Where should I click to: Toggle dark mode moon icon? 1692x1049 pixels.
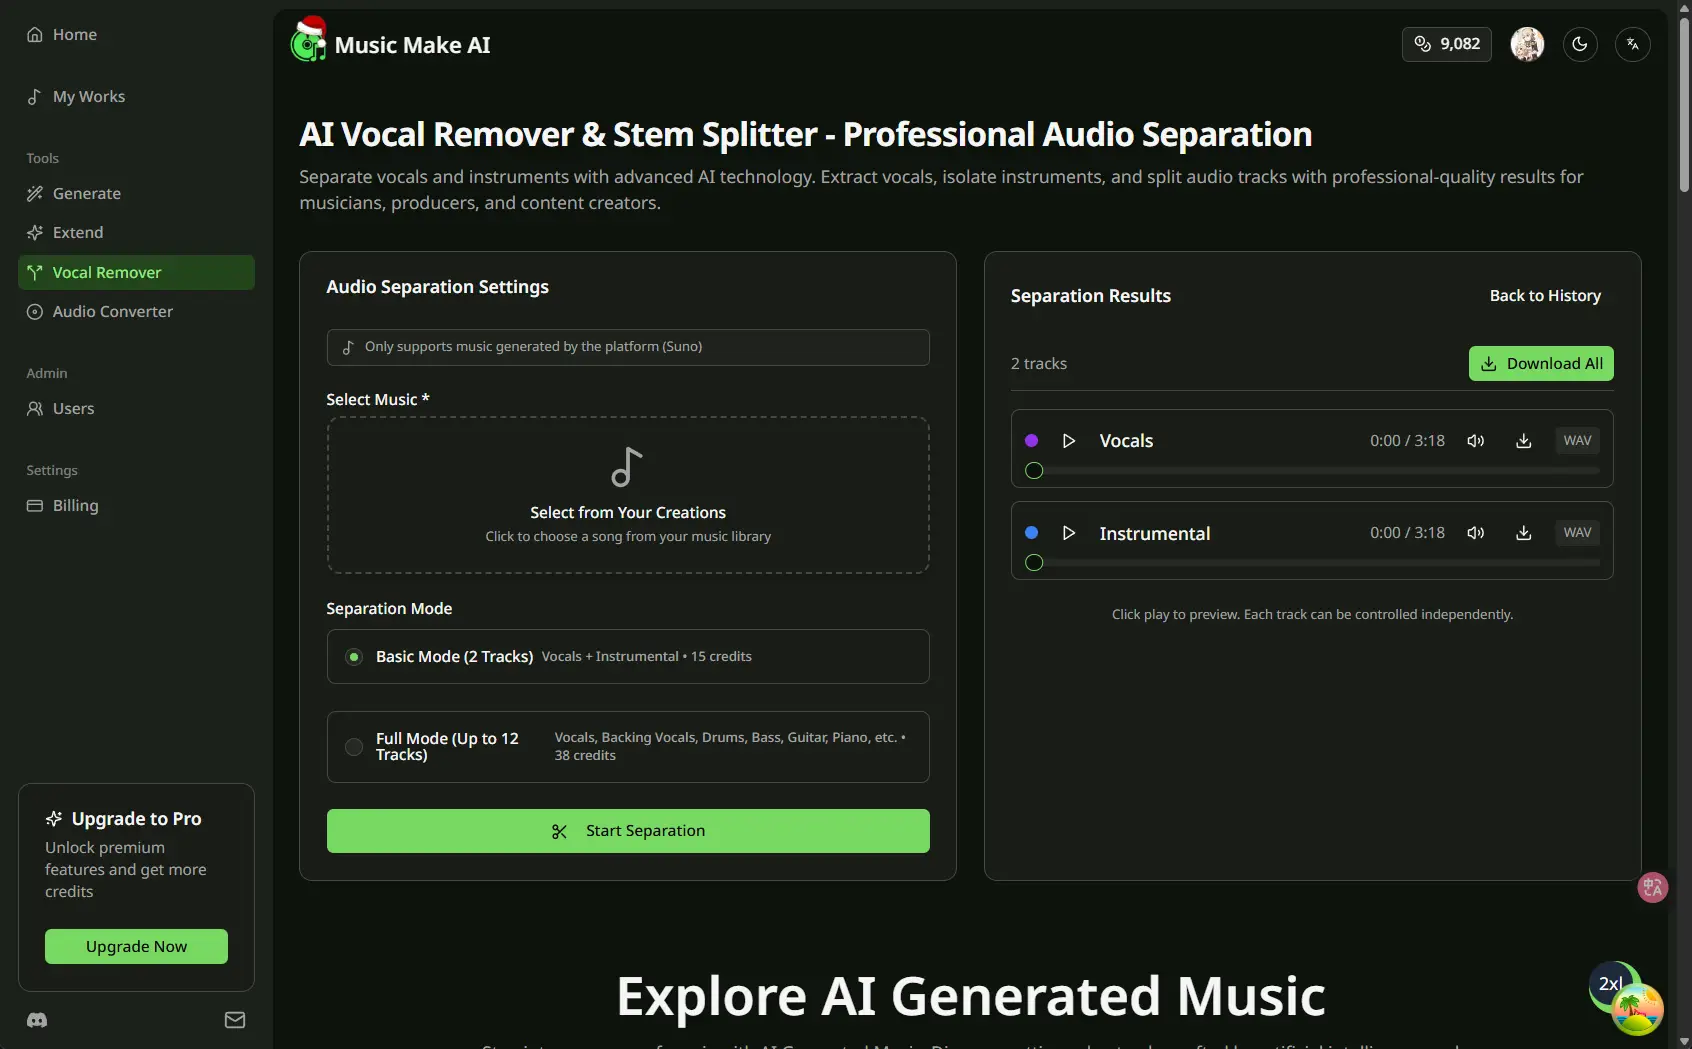[1580, 44]
